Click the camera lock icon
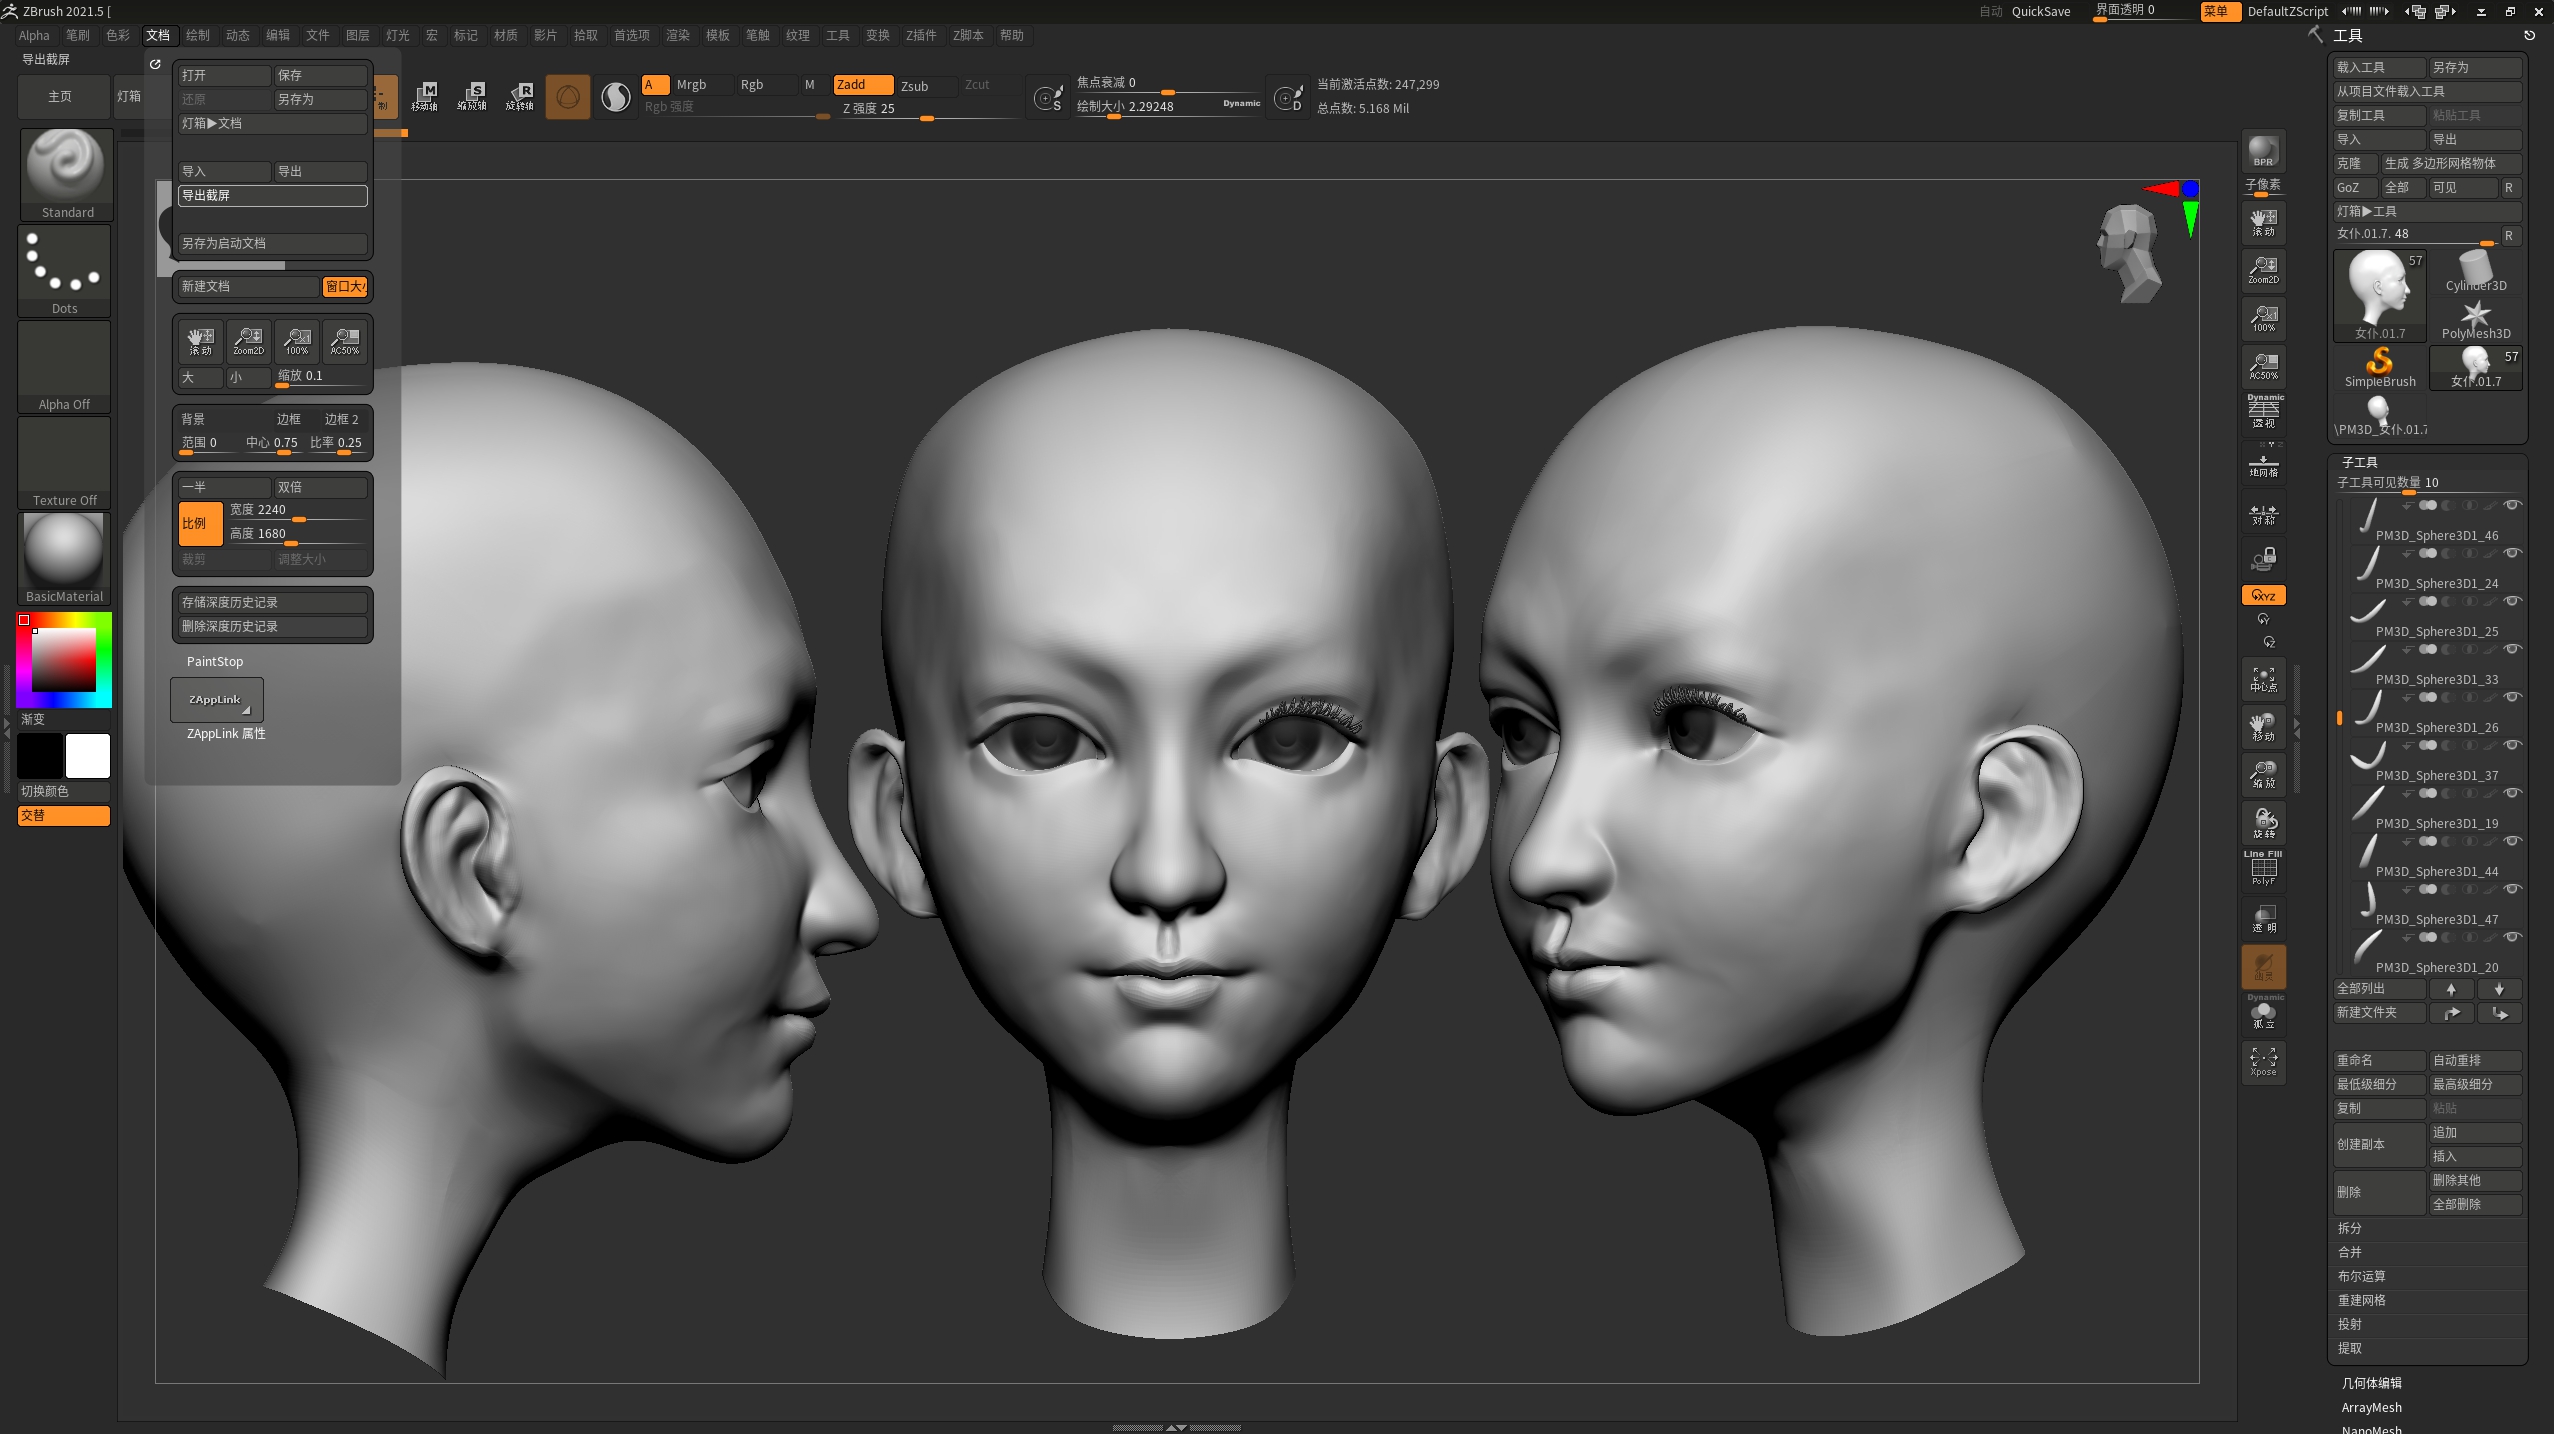The image size is (2554, 1434). (x=2263, y=558)
